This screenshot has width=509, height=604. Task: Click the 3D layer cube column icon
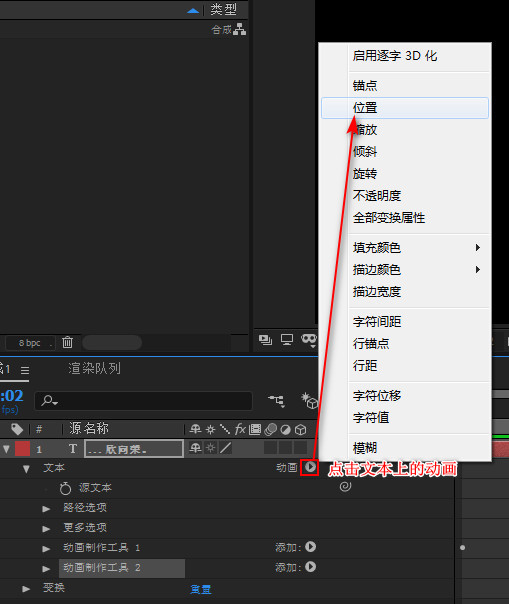click(301, 430)
